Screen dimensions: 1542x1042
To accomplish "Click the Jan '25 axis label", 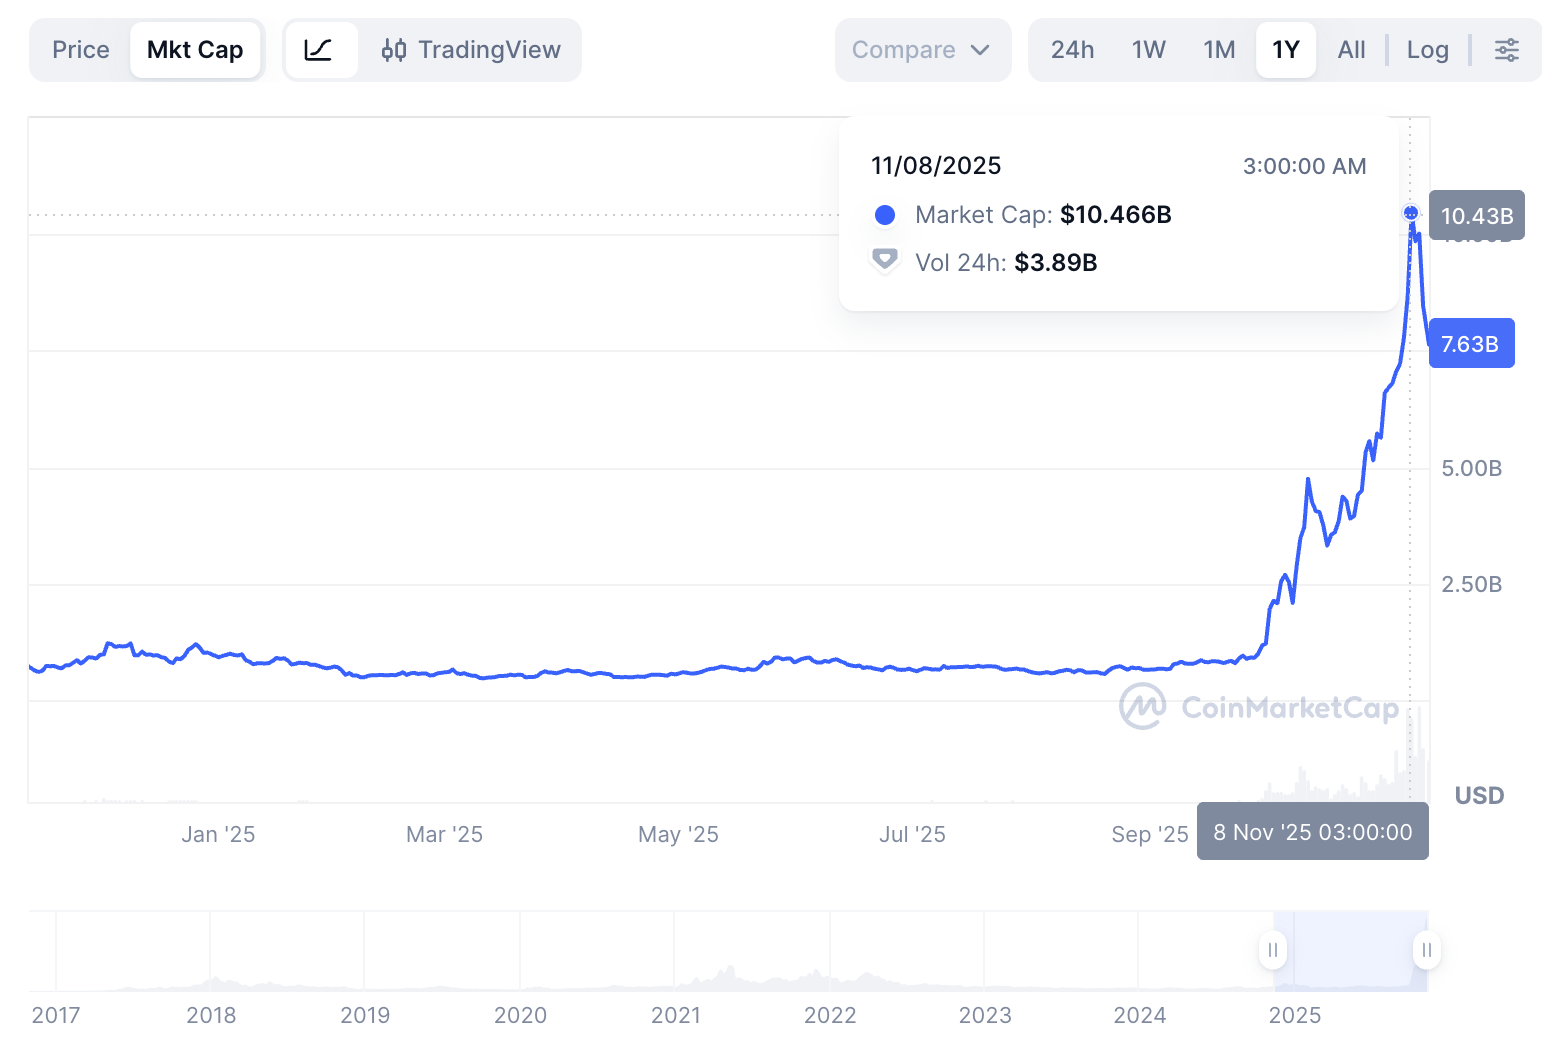I will pyautogui.click(x=218, y=834).
